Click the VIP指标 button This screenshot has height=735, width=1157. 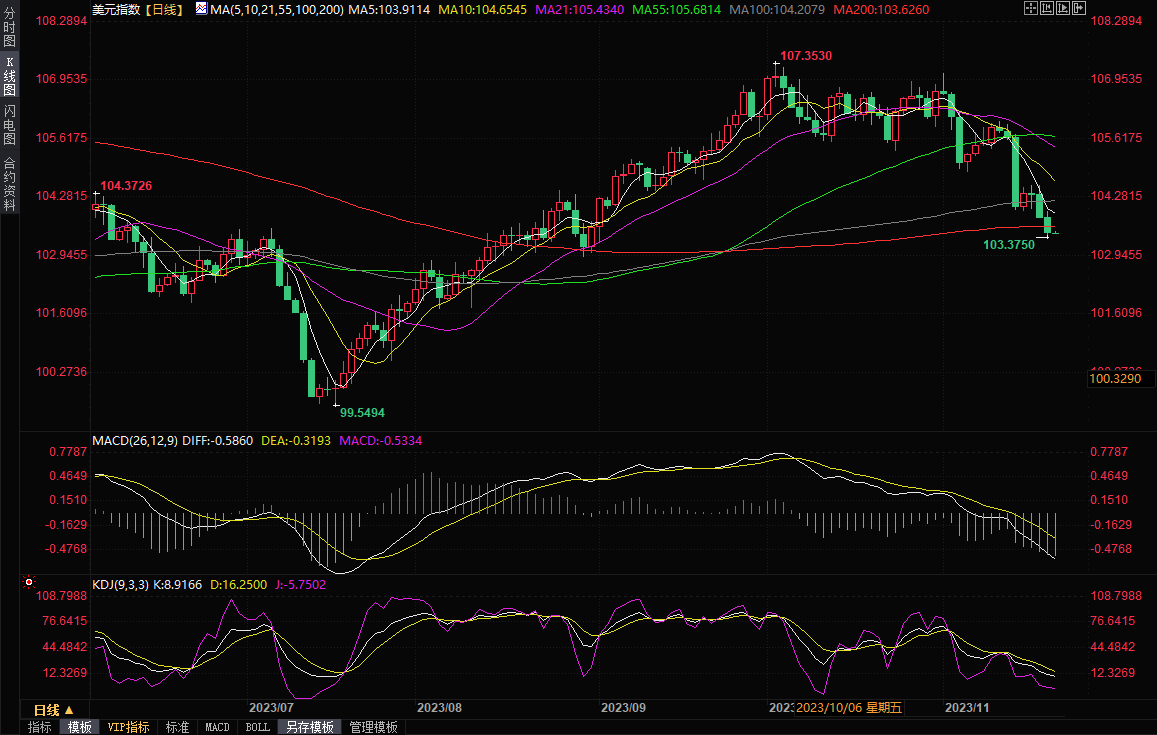pos(128,727)
